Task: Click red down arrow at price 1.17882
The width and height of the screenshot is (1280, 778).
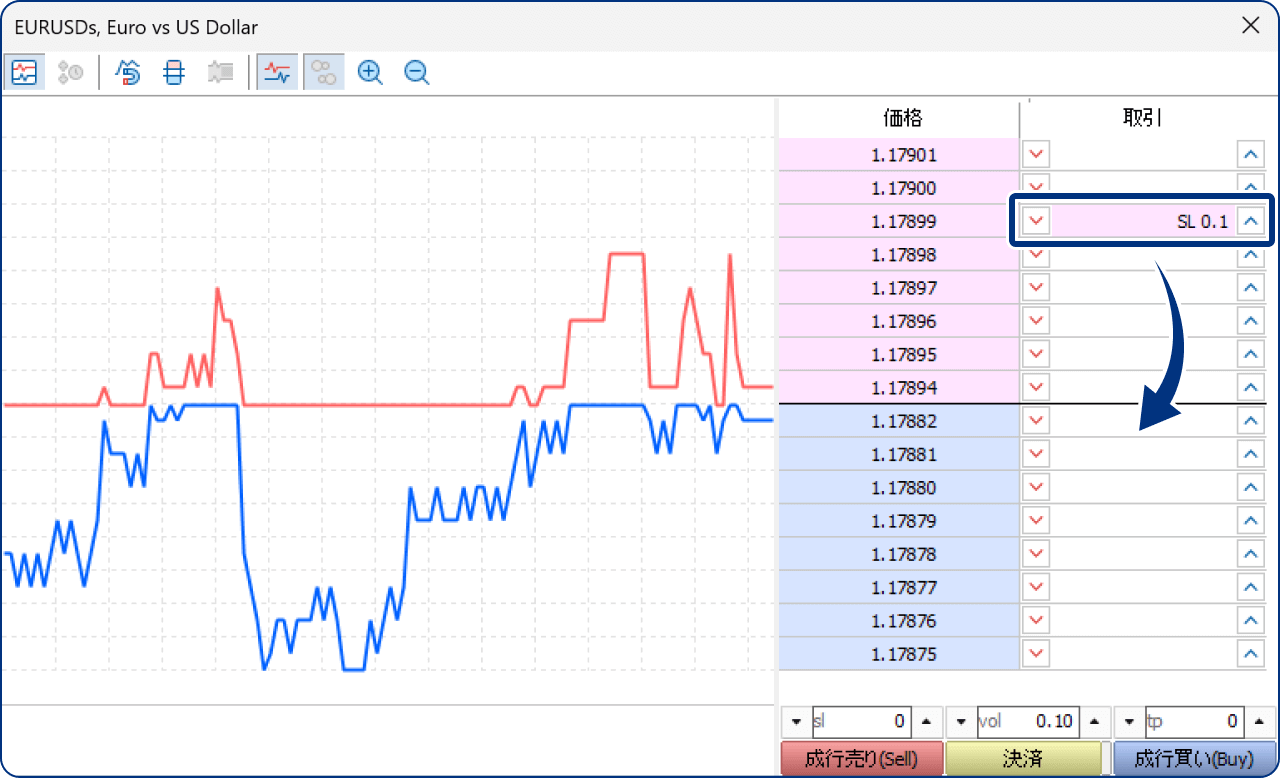Action: click(x=1037, y=421)
